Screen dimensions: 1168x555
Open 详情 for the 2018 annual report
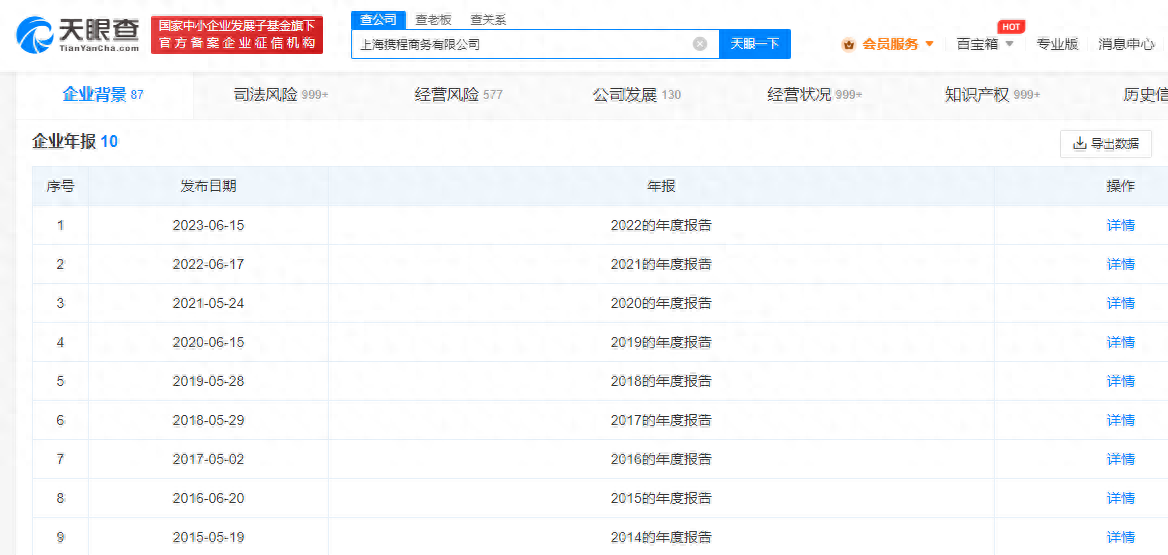1120,381
